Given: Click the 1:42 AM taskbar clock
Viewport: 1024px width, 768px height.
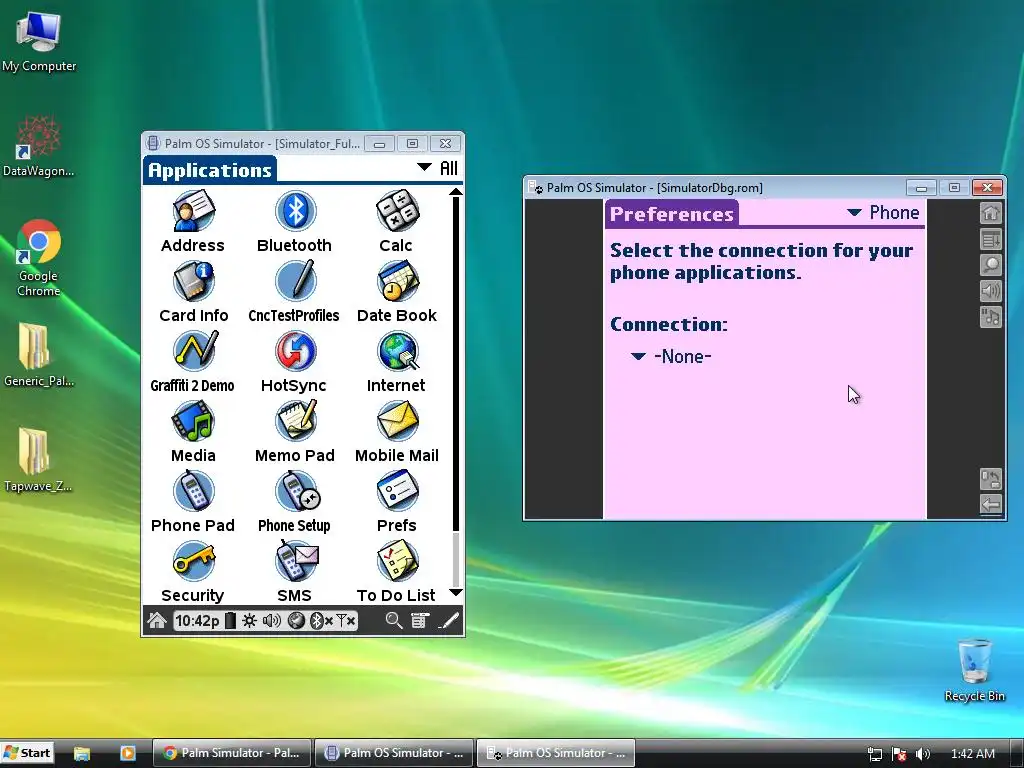Looking at the screenshot, I should [x=972, y=754].
